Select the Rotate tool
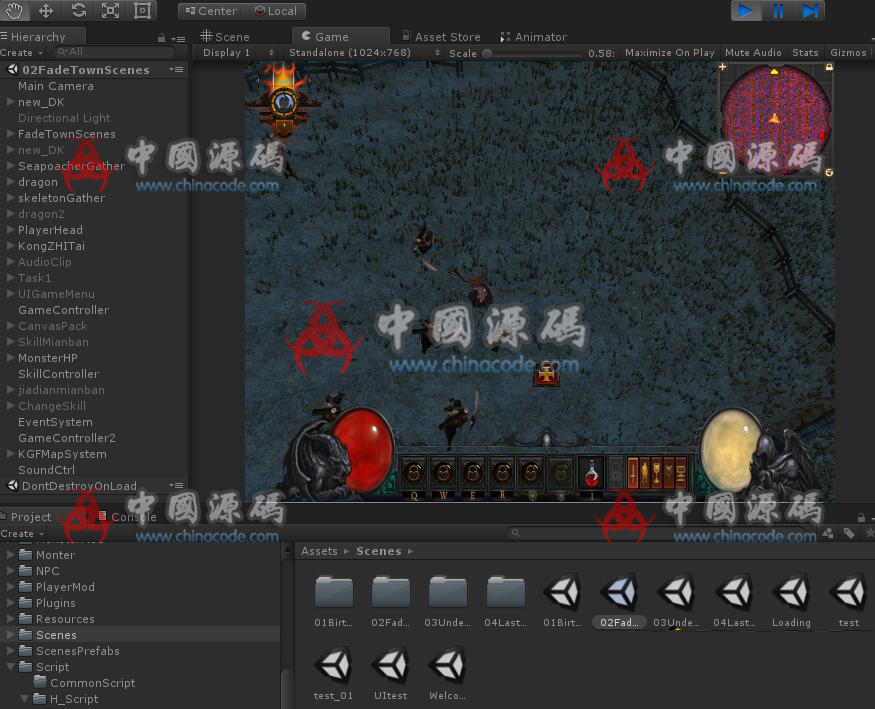Screen dimensions: 875x709 [x=78, y=11]
